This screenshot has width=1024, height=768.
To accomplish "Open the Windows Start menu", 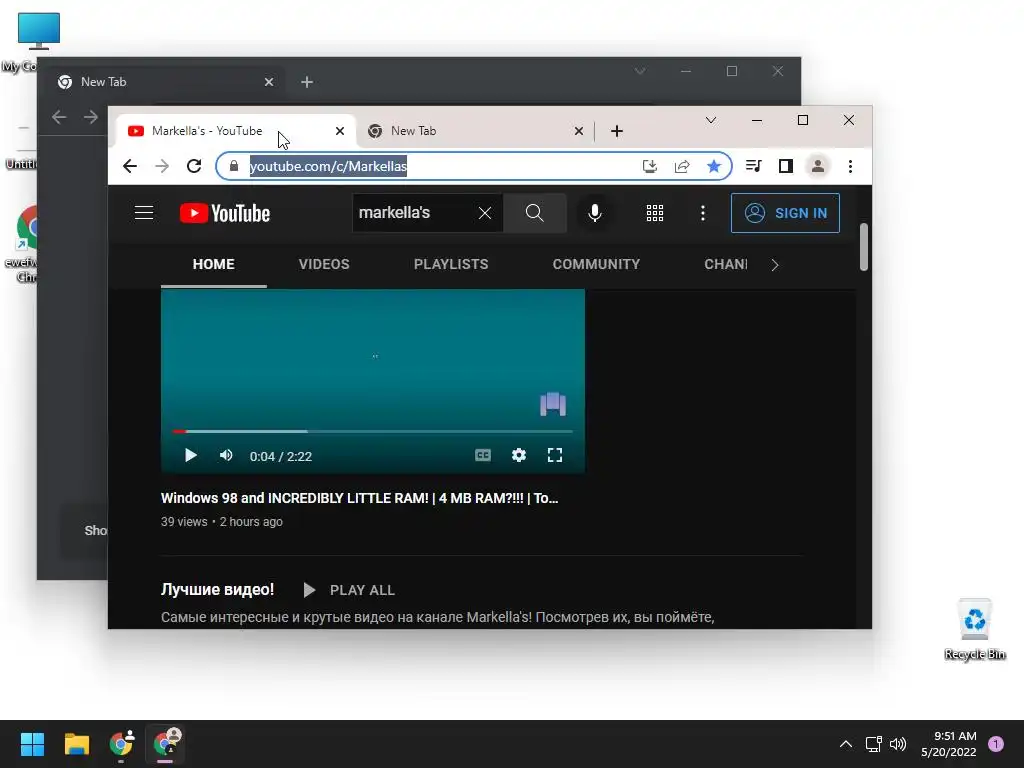I will click(x=32, y=744).
